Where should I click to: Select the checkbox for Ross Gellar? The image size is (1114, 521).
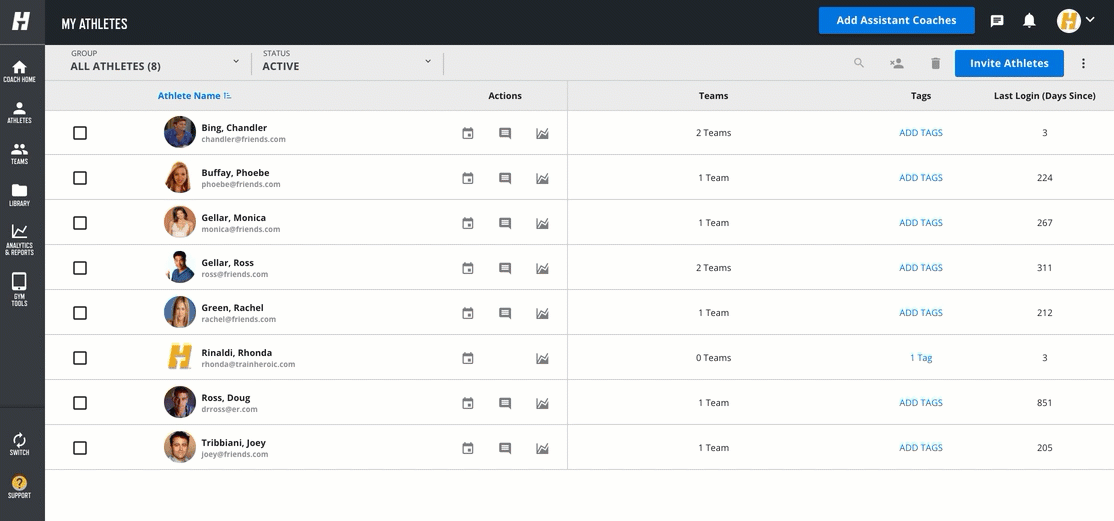coord(80,268)
